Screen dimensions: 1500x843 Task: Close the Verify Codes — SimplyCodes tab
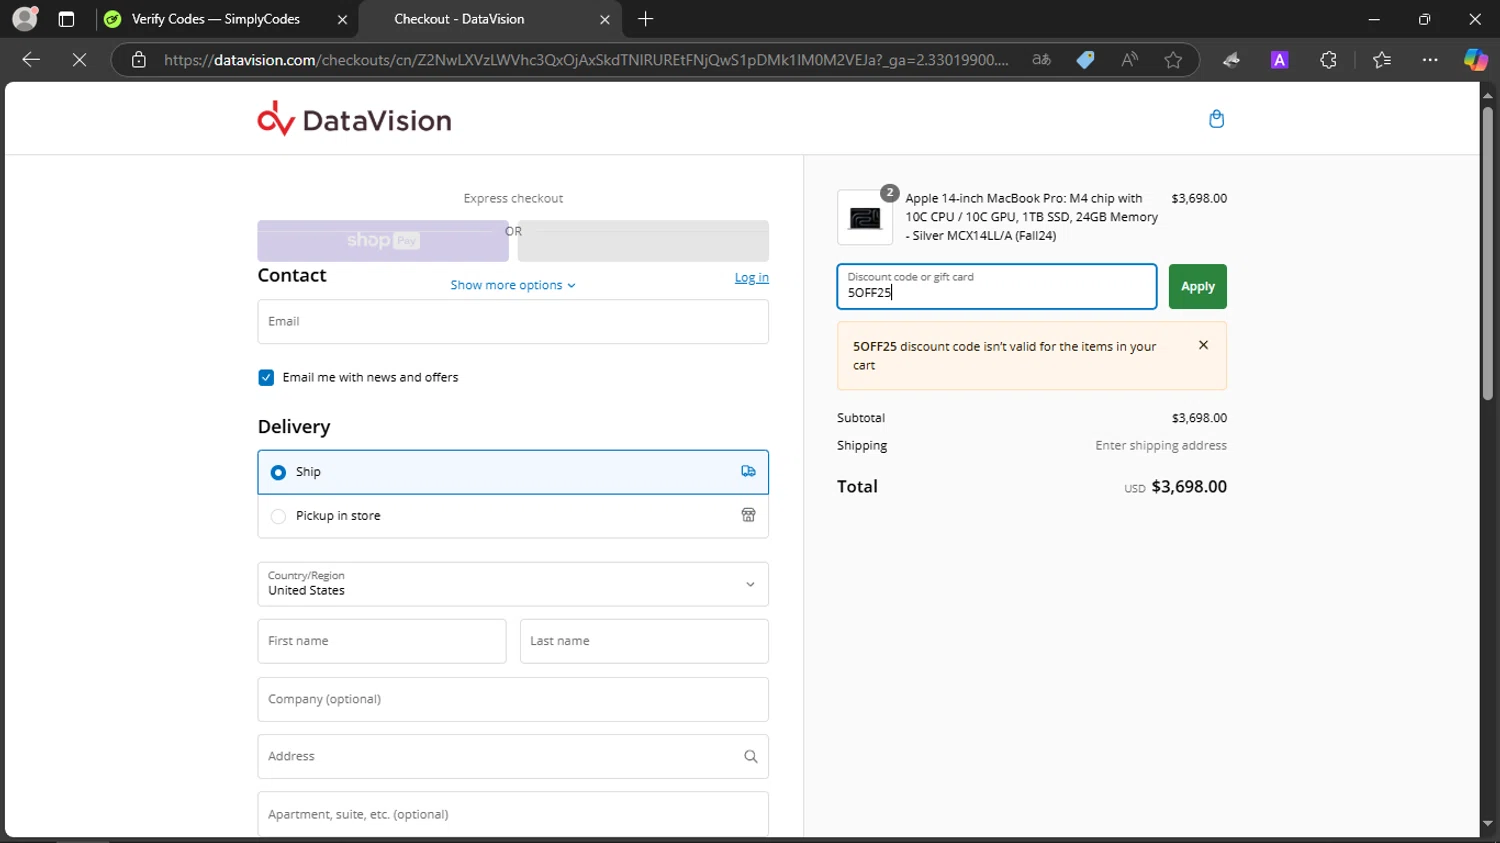(342, 19)
